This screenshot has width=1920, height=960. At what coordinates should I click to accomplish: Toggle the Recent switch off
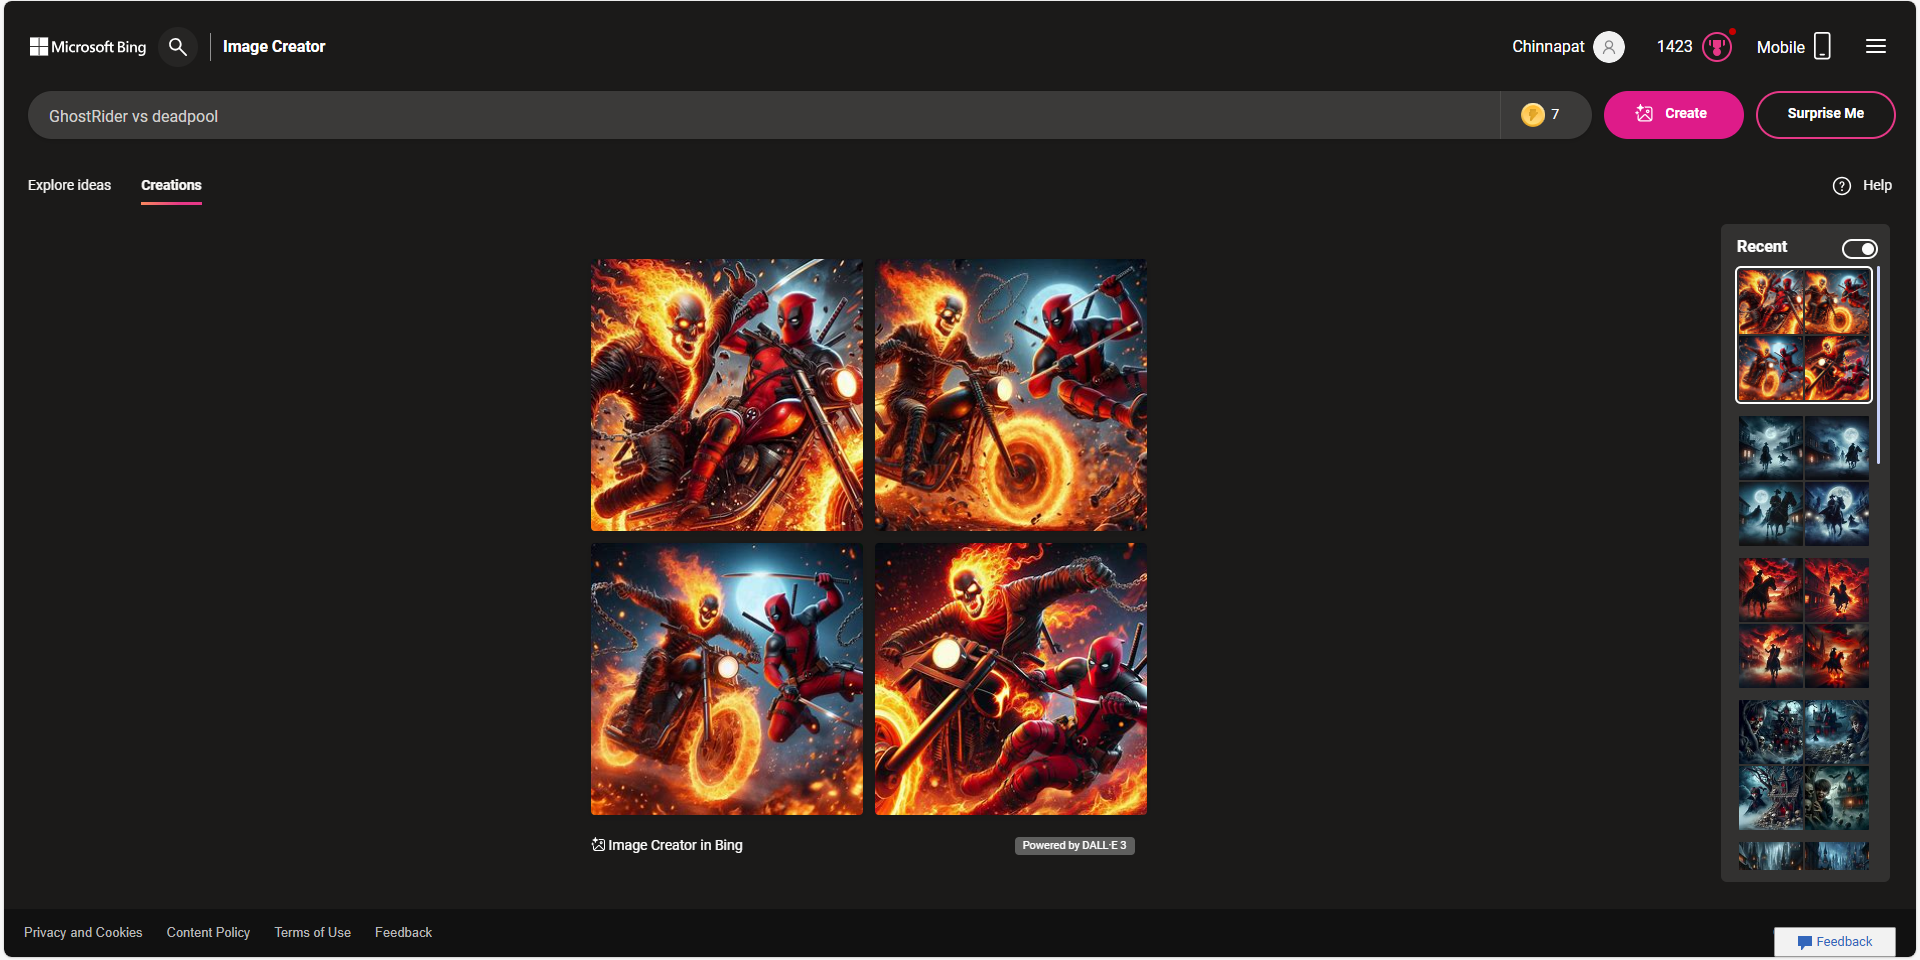pyautogui.click(x=1859, y=248)
